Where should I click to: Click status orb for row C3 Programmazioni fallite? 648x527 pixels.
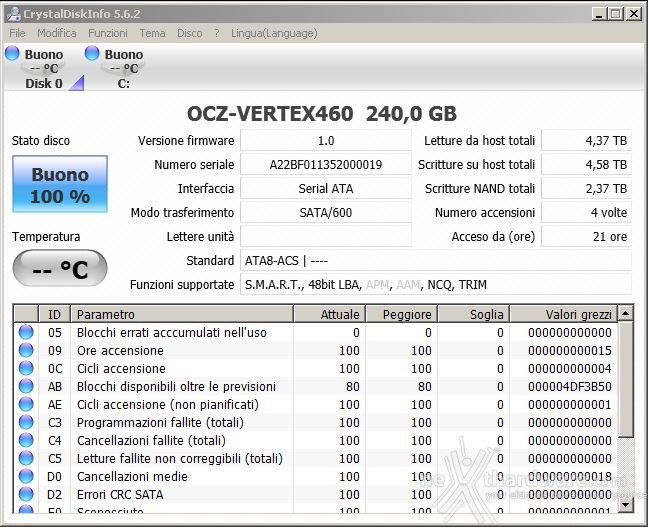(26, 422)
